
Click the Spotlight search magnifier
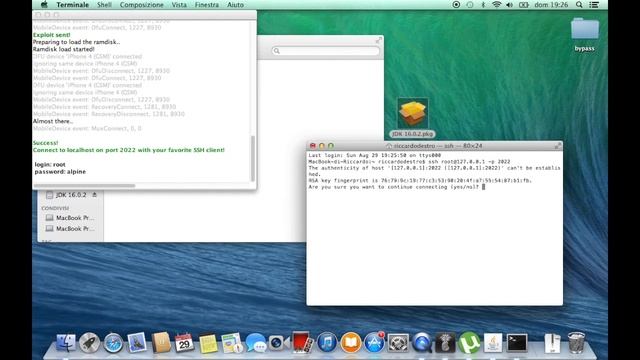[x=579, y=5]
